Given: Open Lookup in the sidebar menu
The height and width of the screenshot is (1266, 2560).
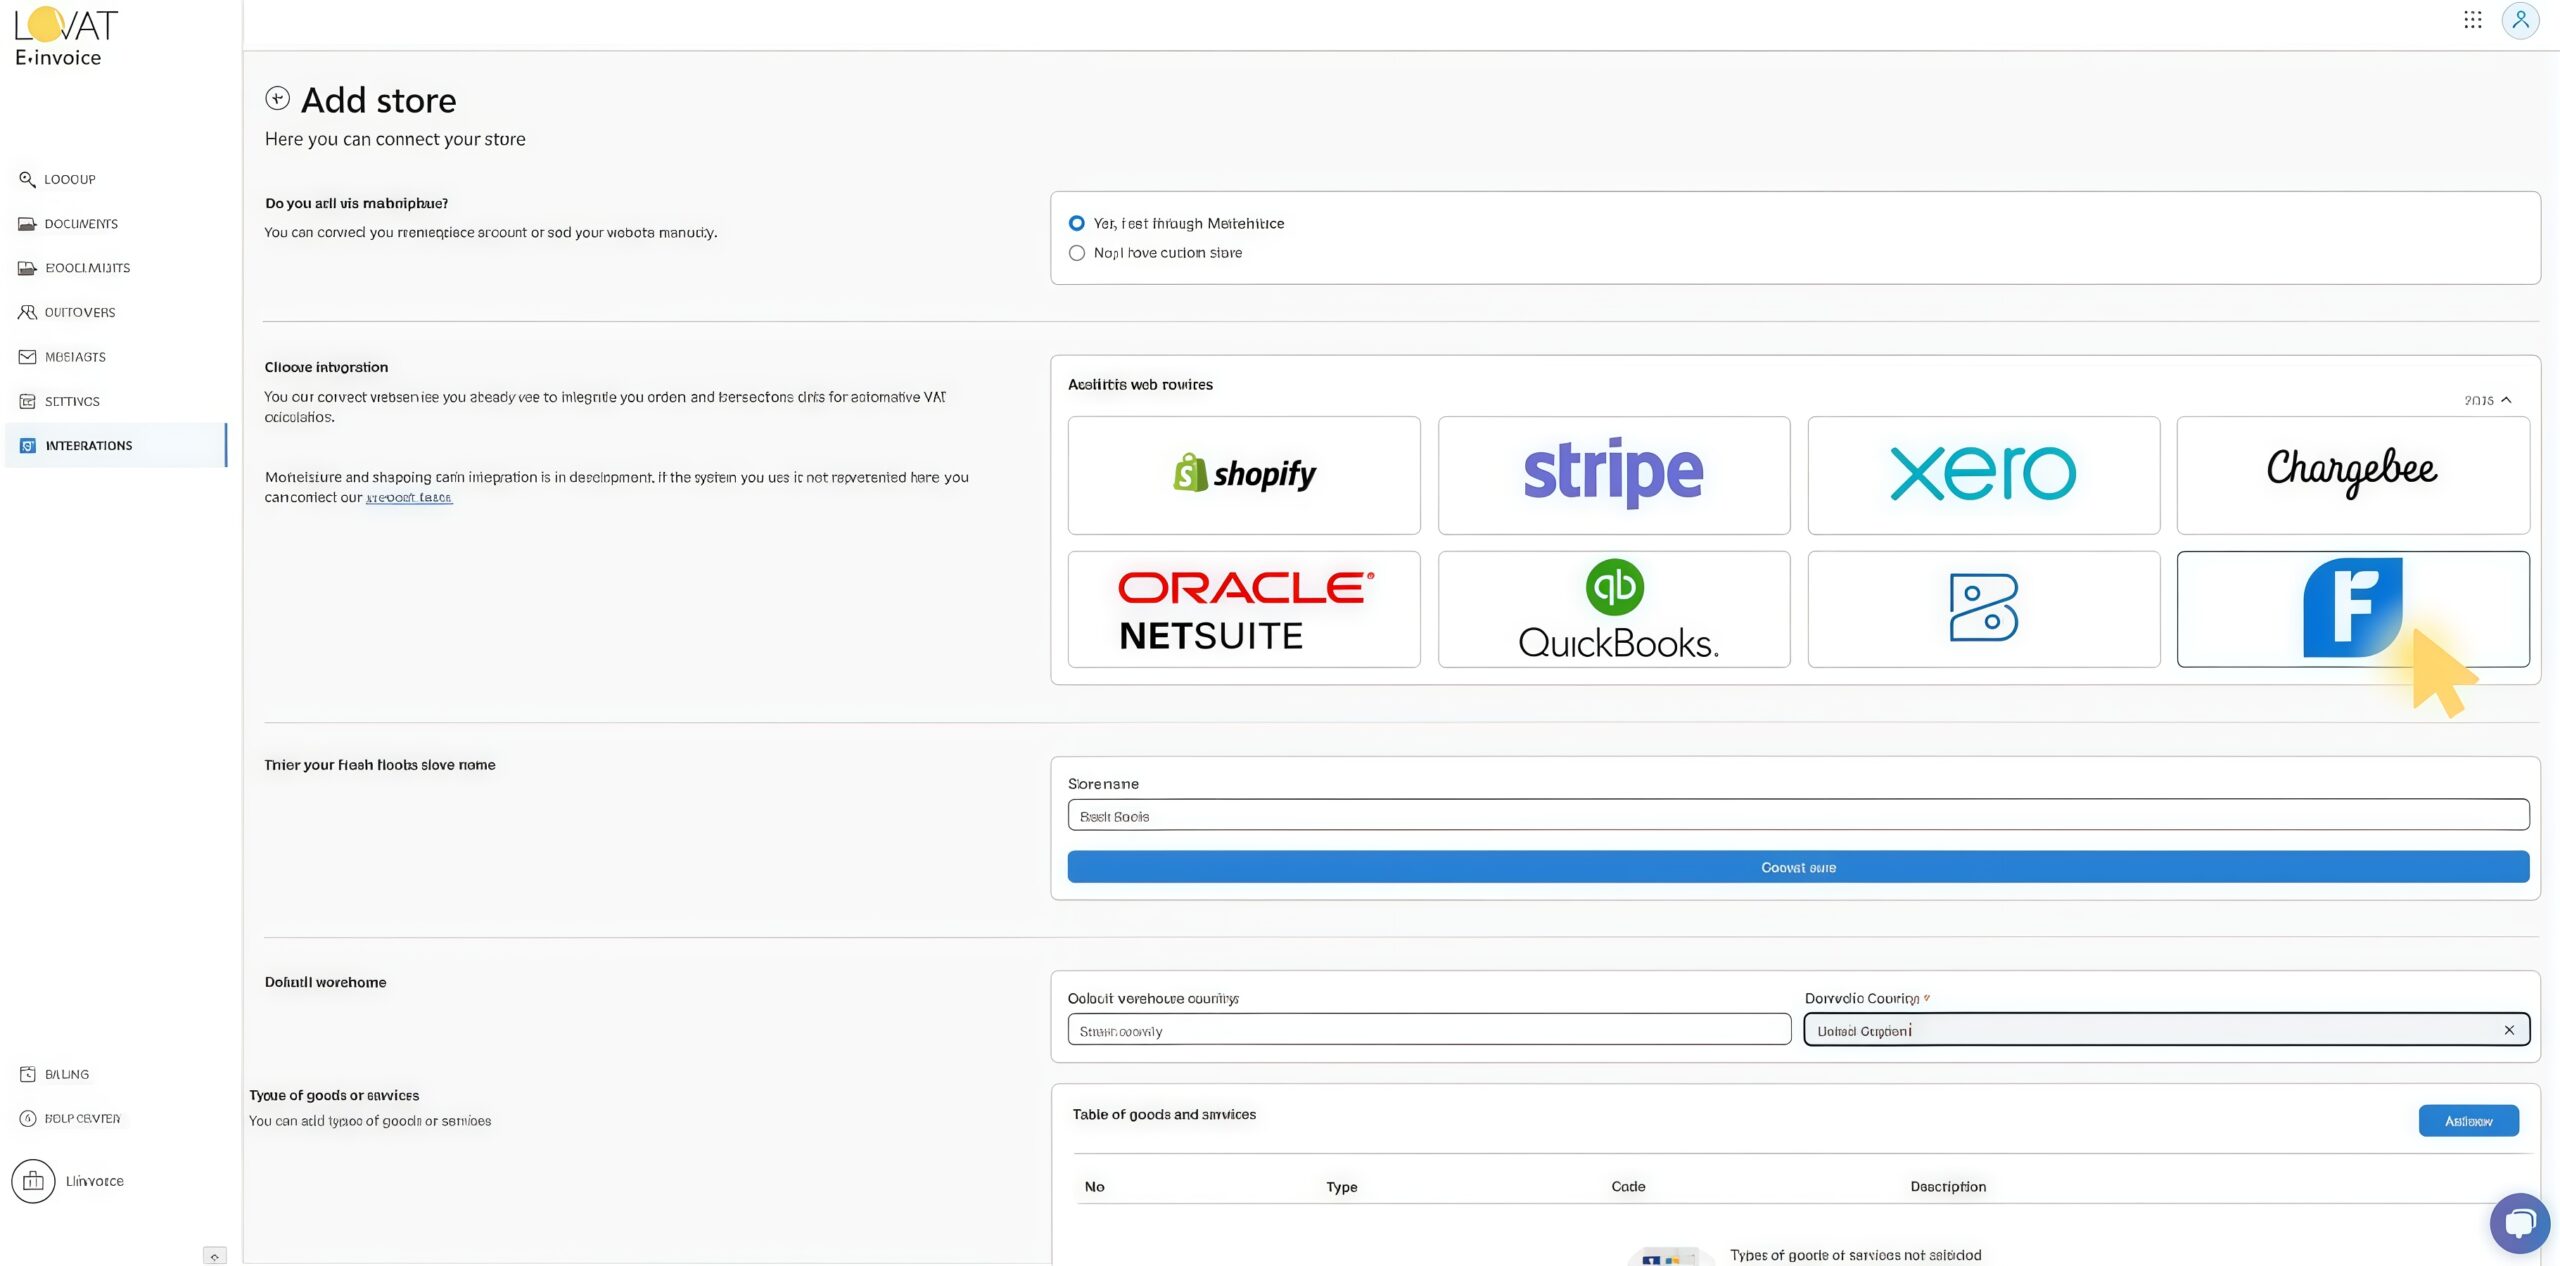Looking at the screenshot, I should (70, 179).
